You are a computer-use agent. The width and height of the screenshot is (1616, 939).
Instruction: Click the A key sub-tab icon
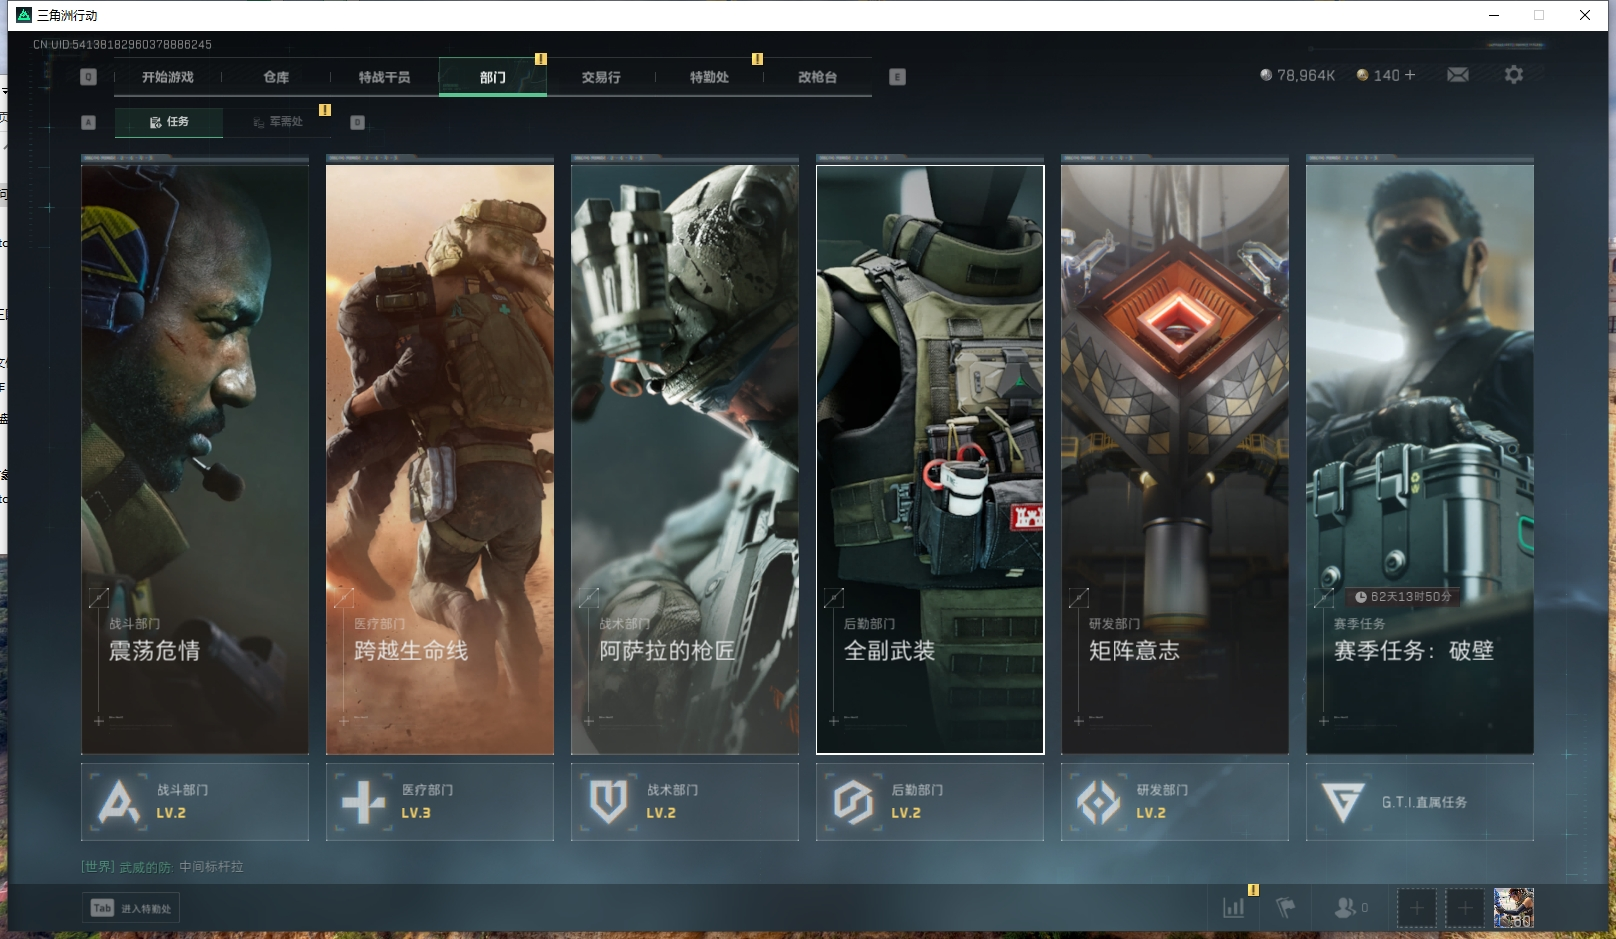coord(89,122)
